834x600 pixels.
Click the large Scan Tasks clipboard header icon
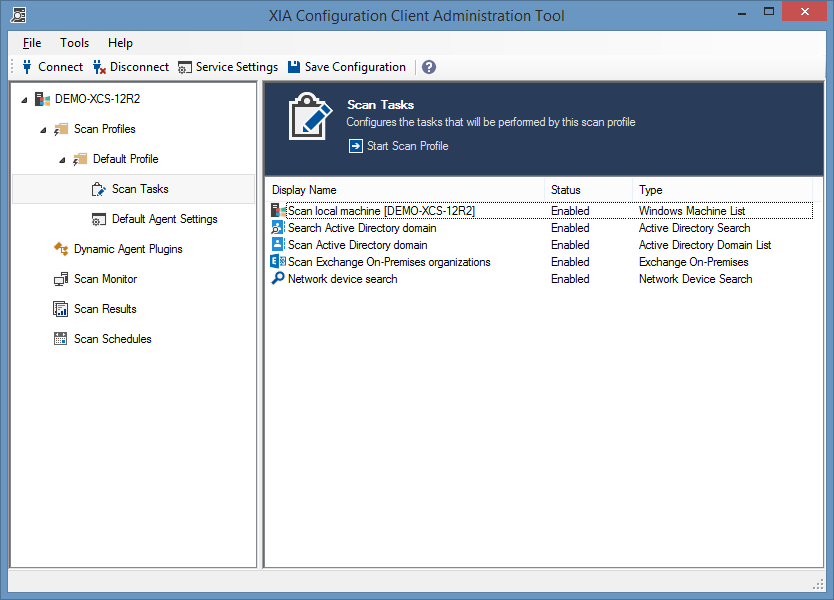[310, 116]
